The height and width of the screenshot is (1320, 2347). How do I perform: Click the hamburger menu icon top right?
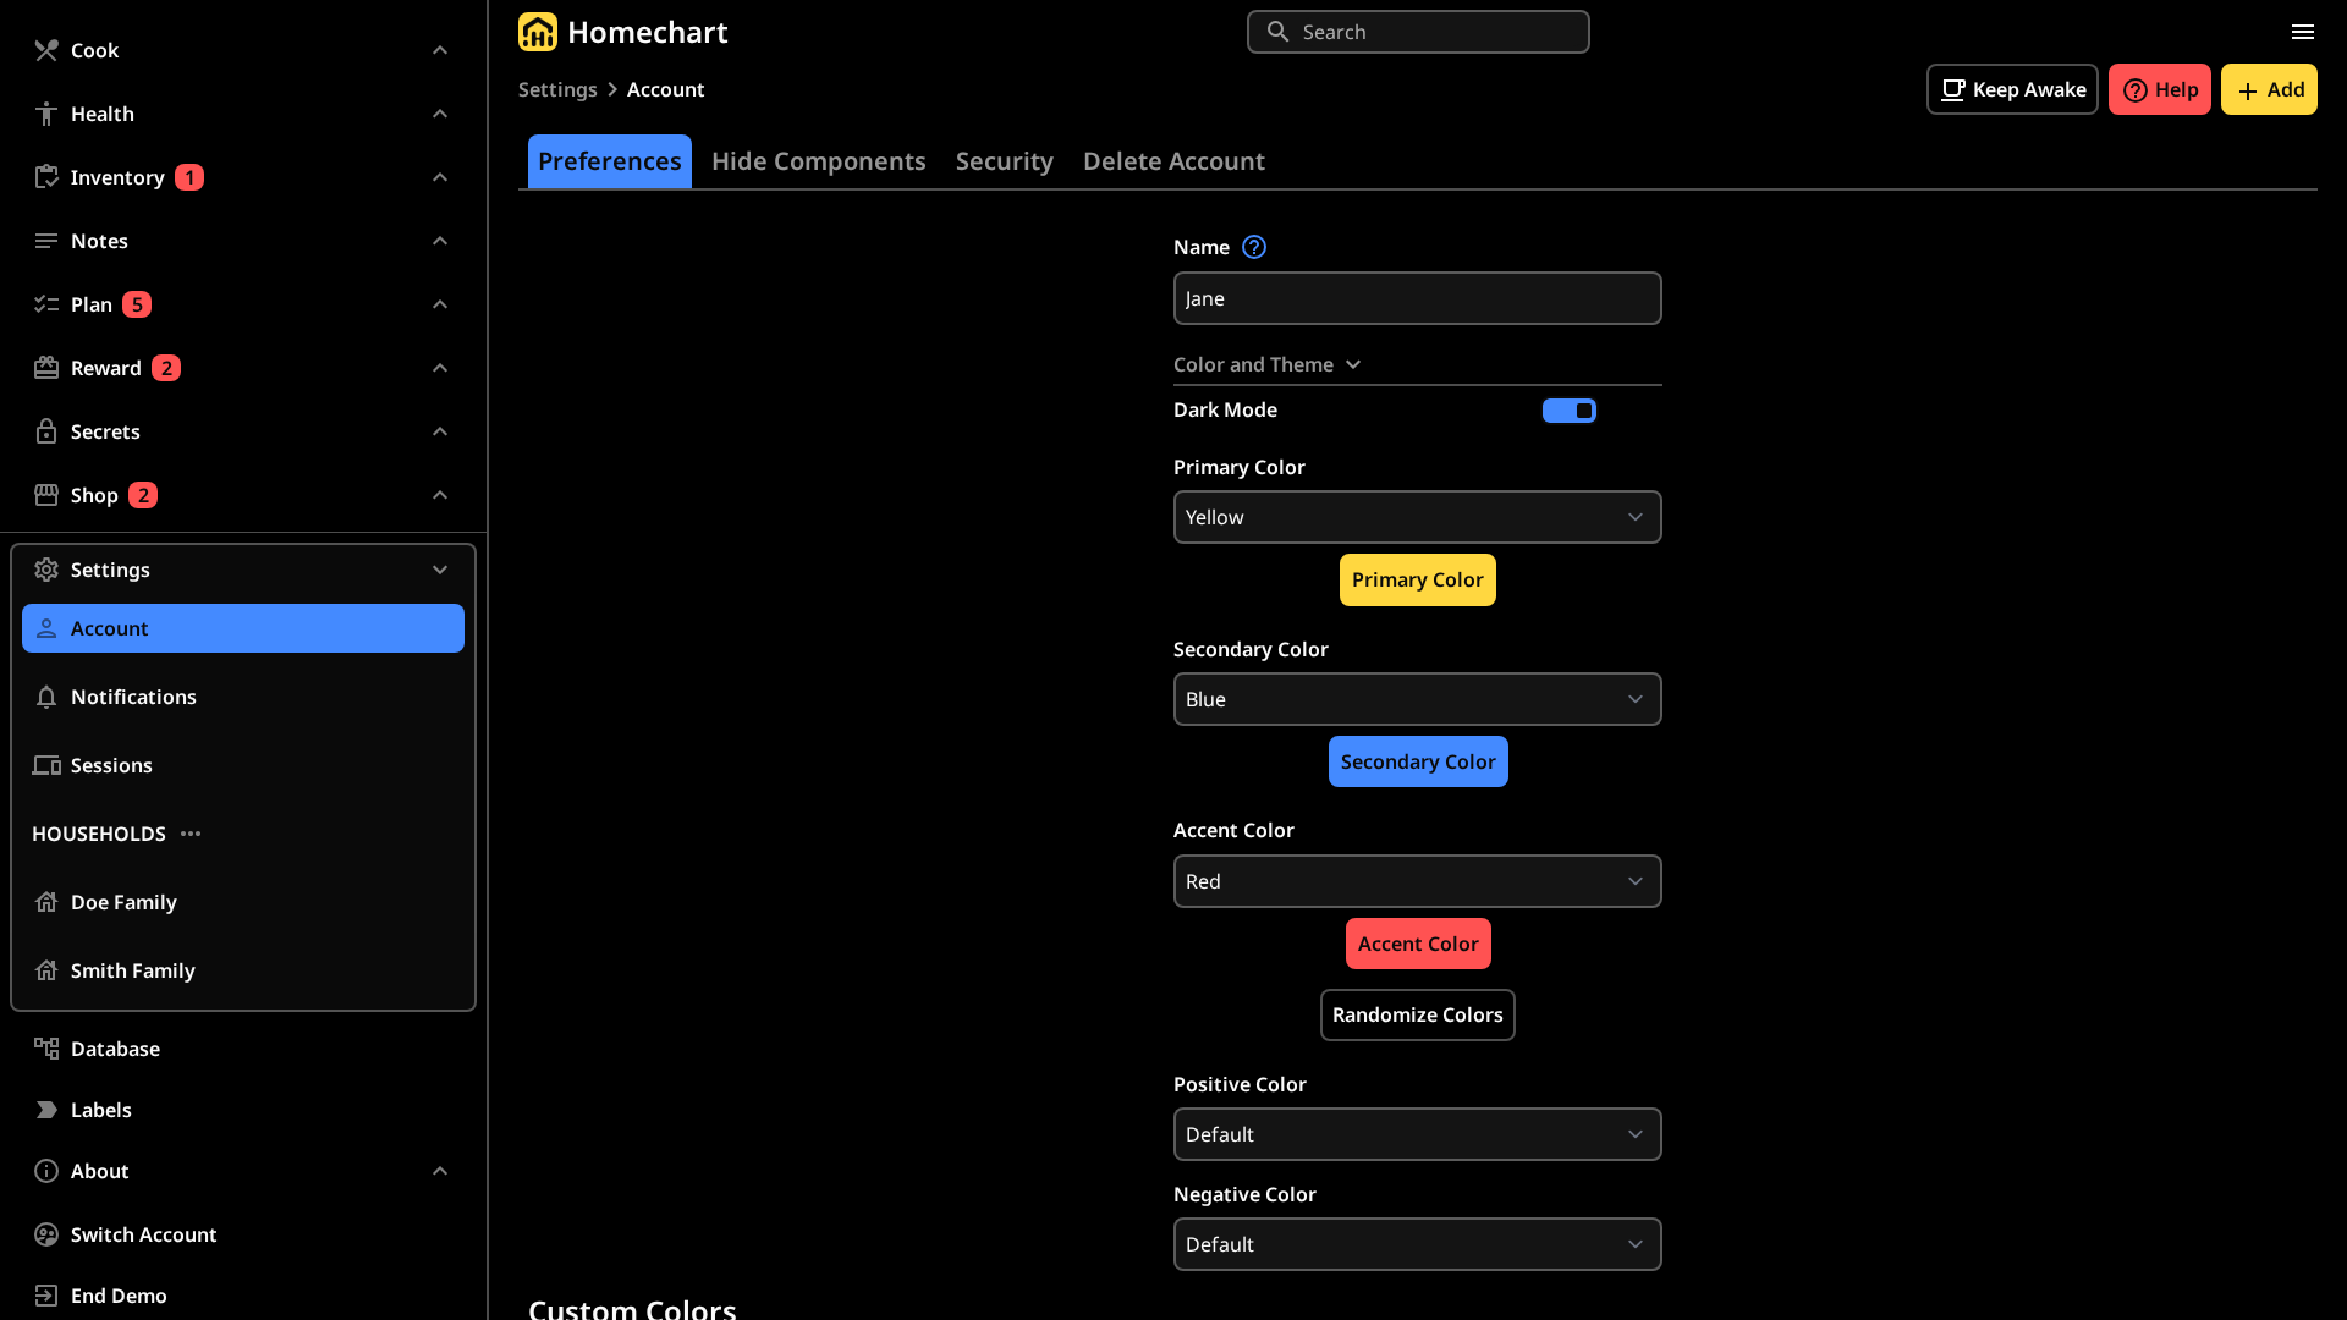[2303, 32]
